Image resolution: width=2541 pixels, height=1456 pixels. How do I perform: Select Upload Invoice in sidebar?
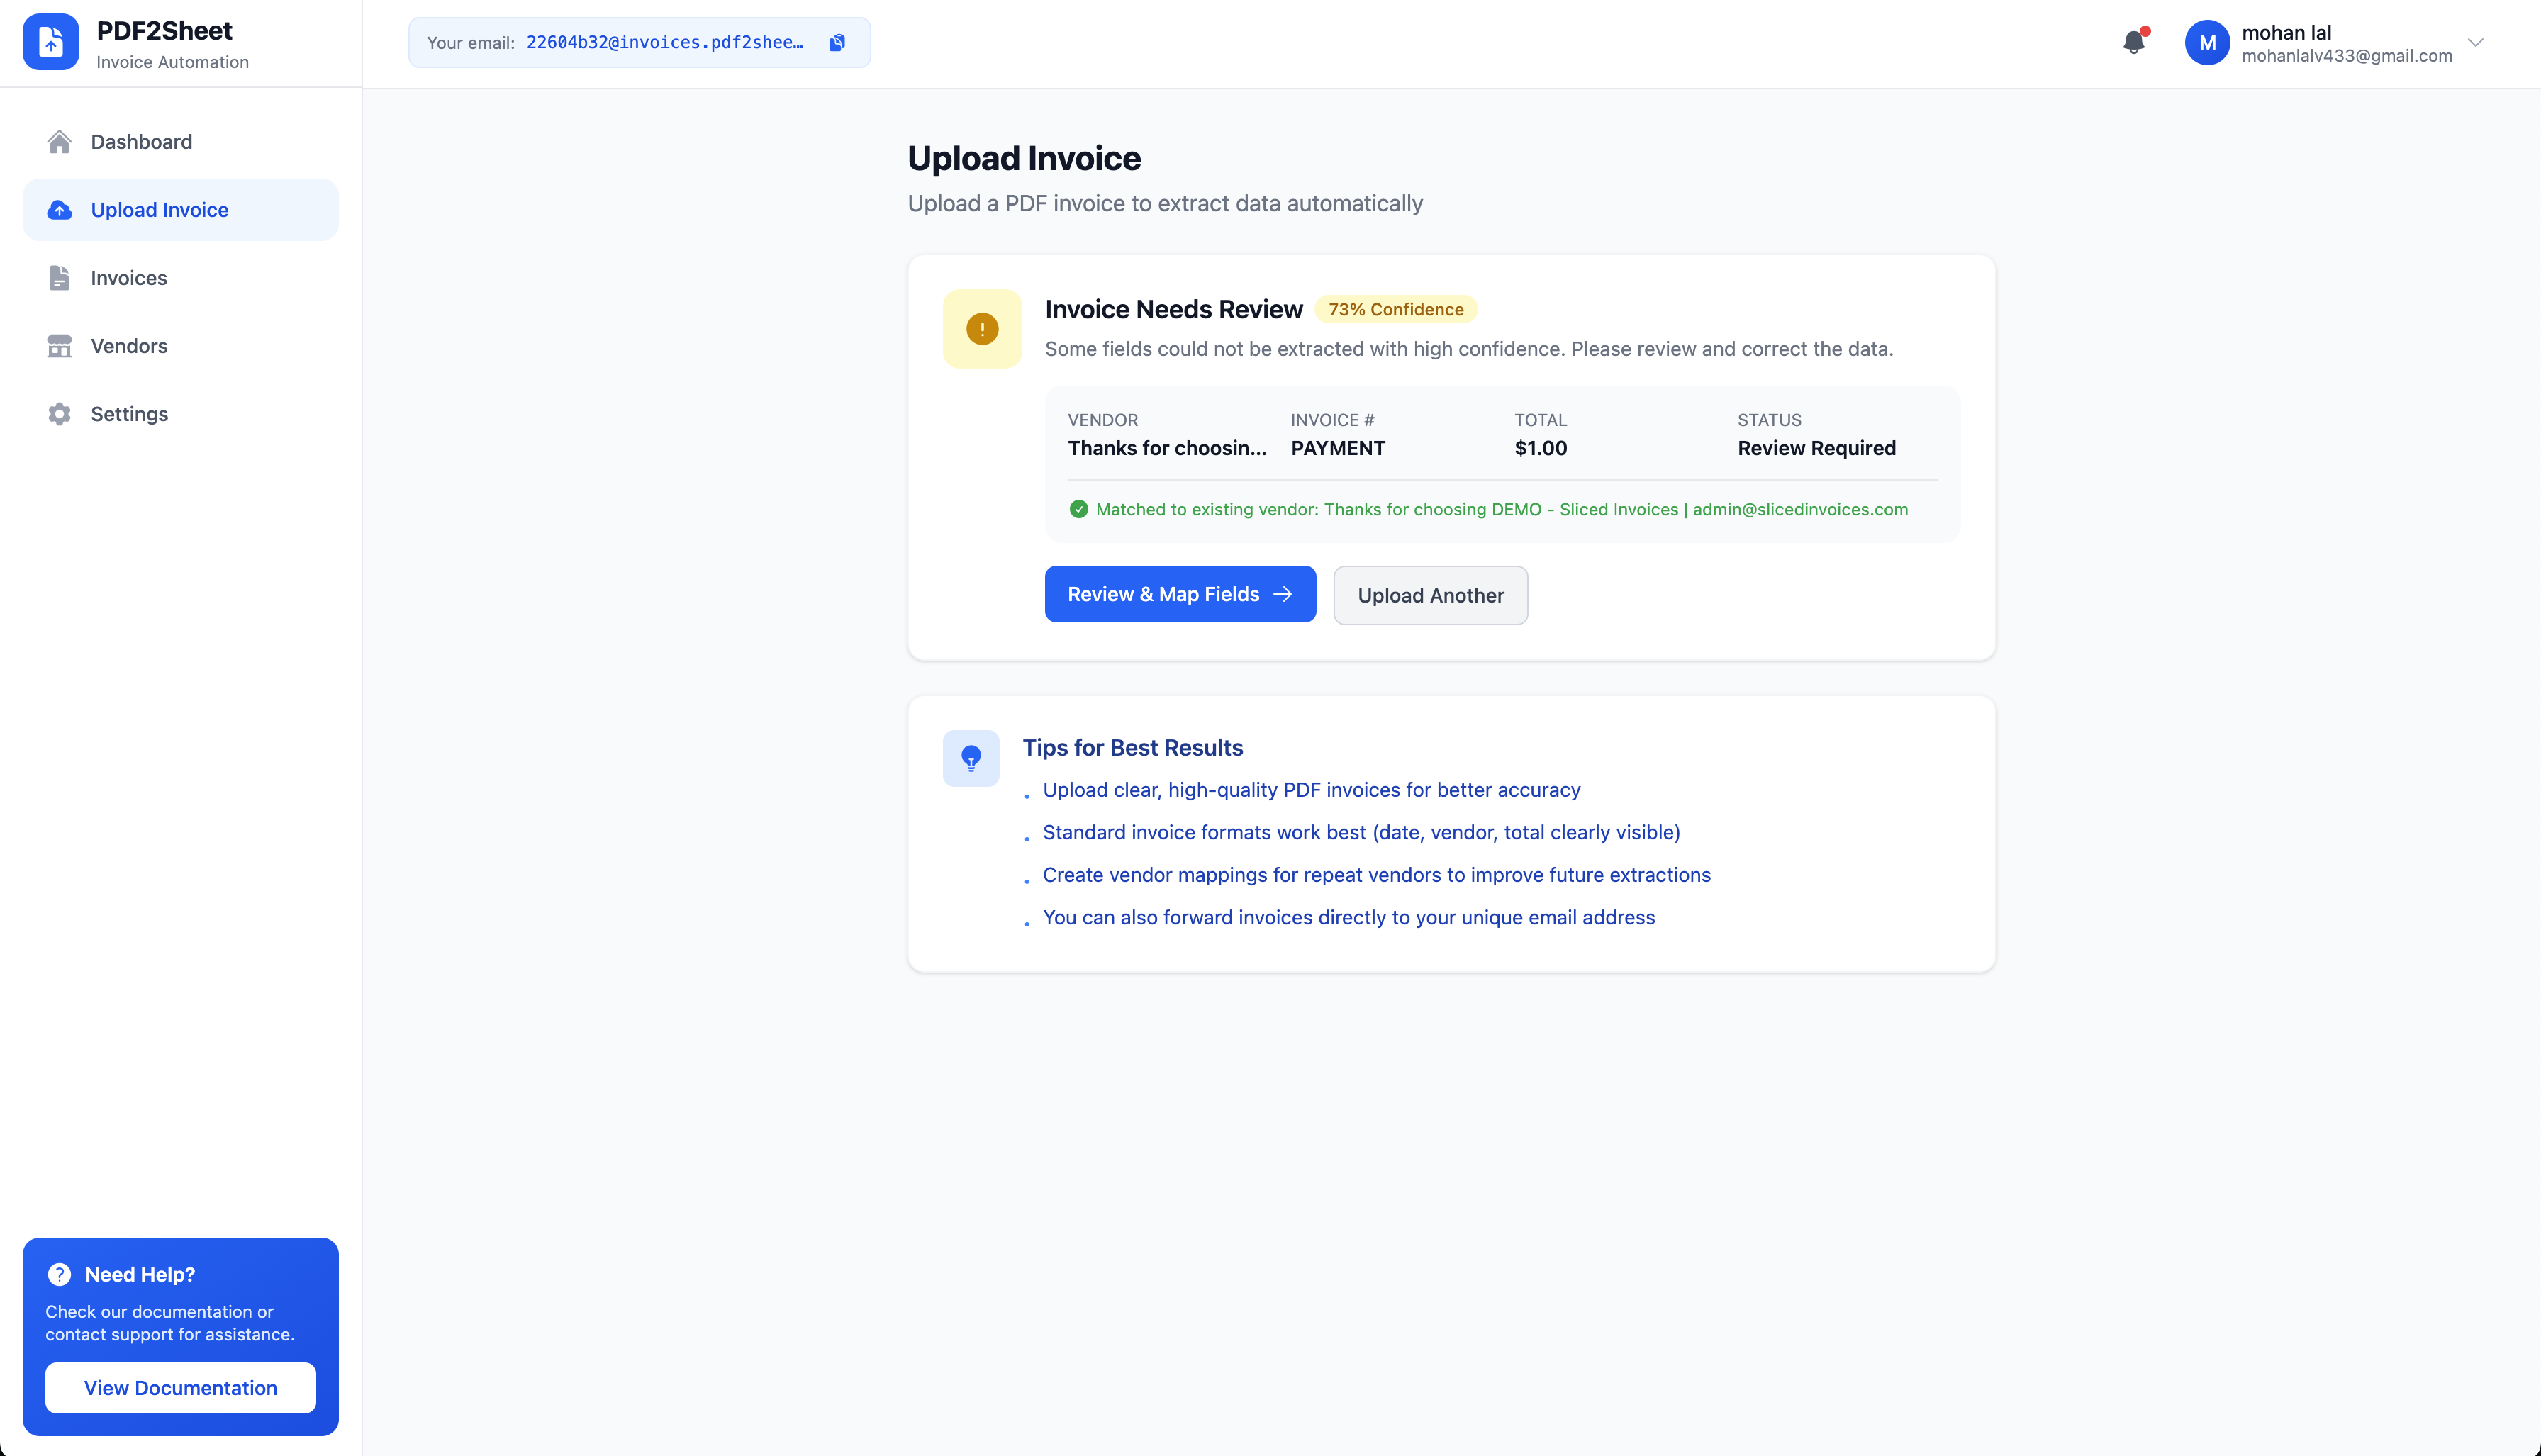tap(160, 210)
